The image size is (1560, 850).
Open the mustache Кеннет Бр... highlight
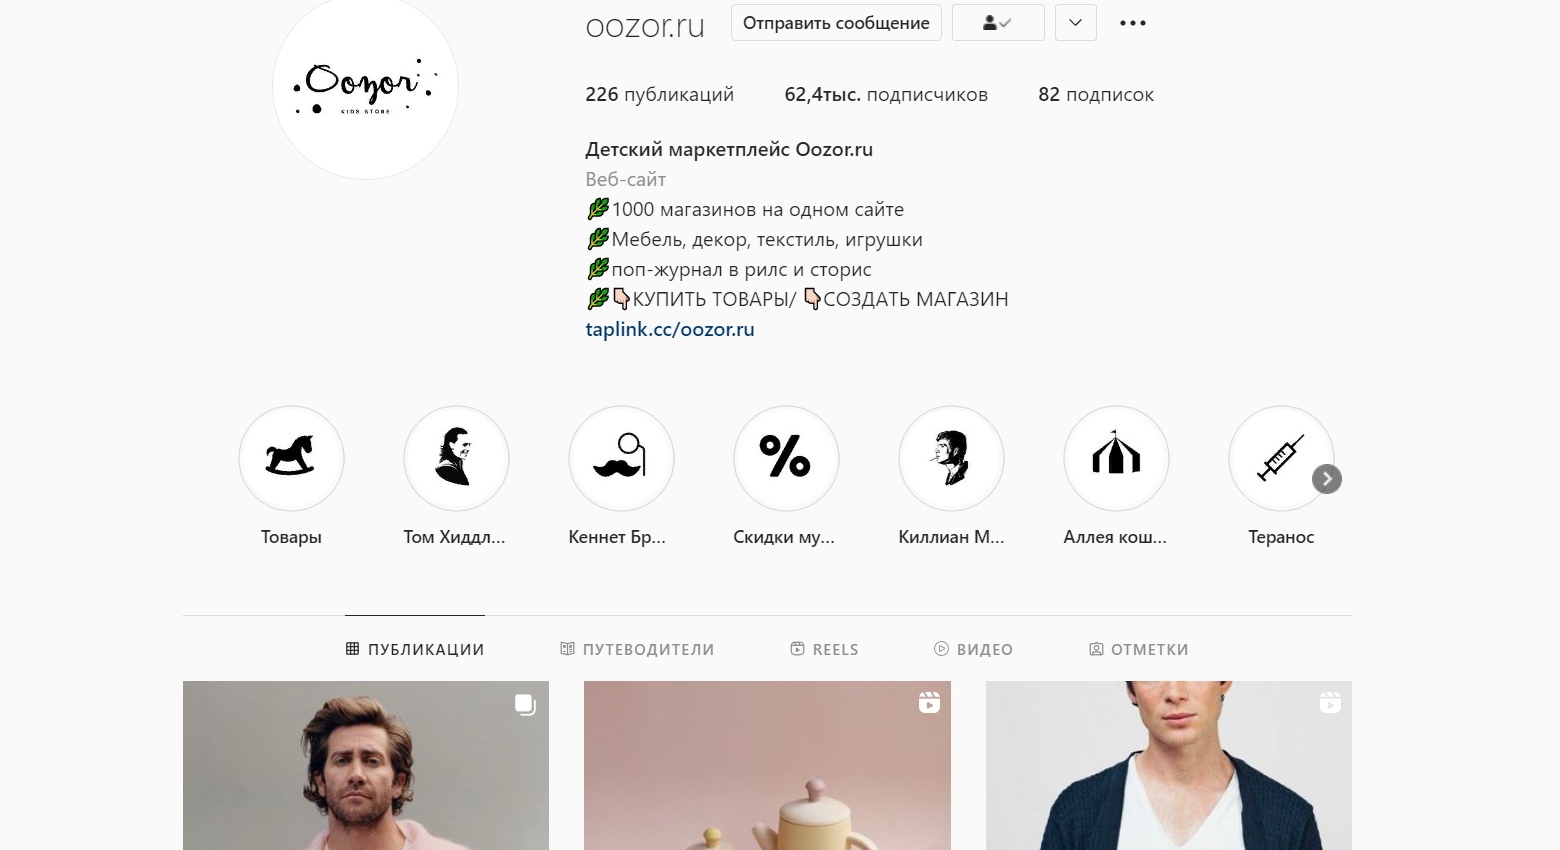[x=621, y=458]
